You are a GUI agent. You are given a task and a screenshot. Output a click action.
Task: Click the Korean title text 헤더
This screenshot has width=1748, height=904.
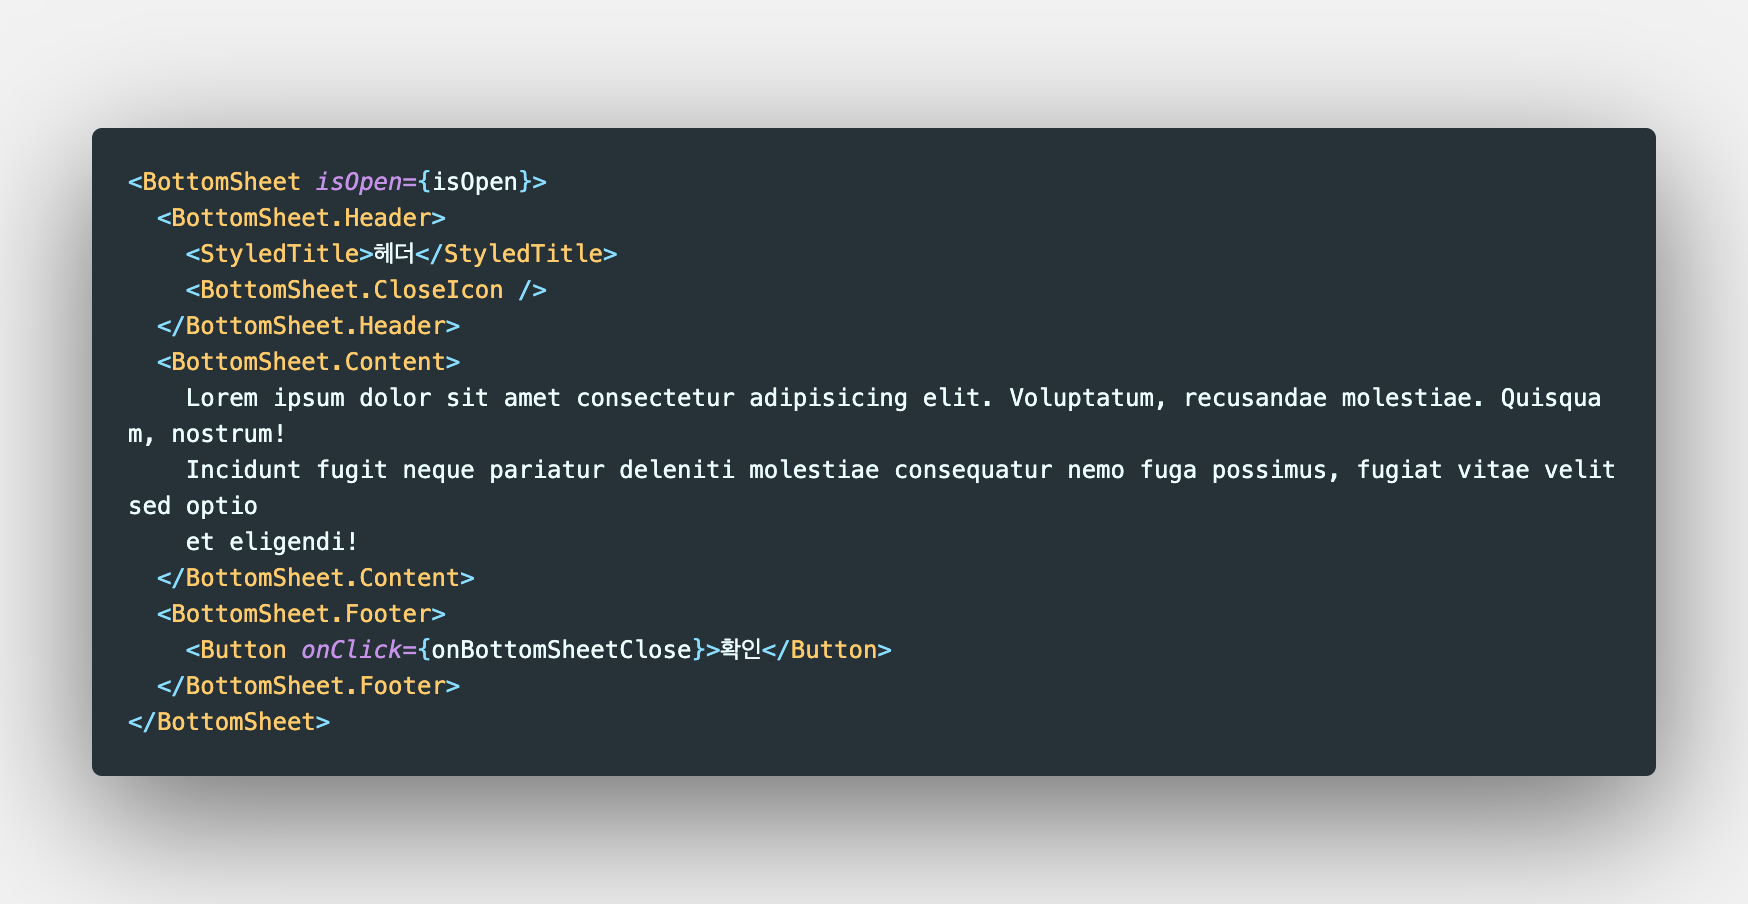point(394,254)
